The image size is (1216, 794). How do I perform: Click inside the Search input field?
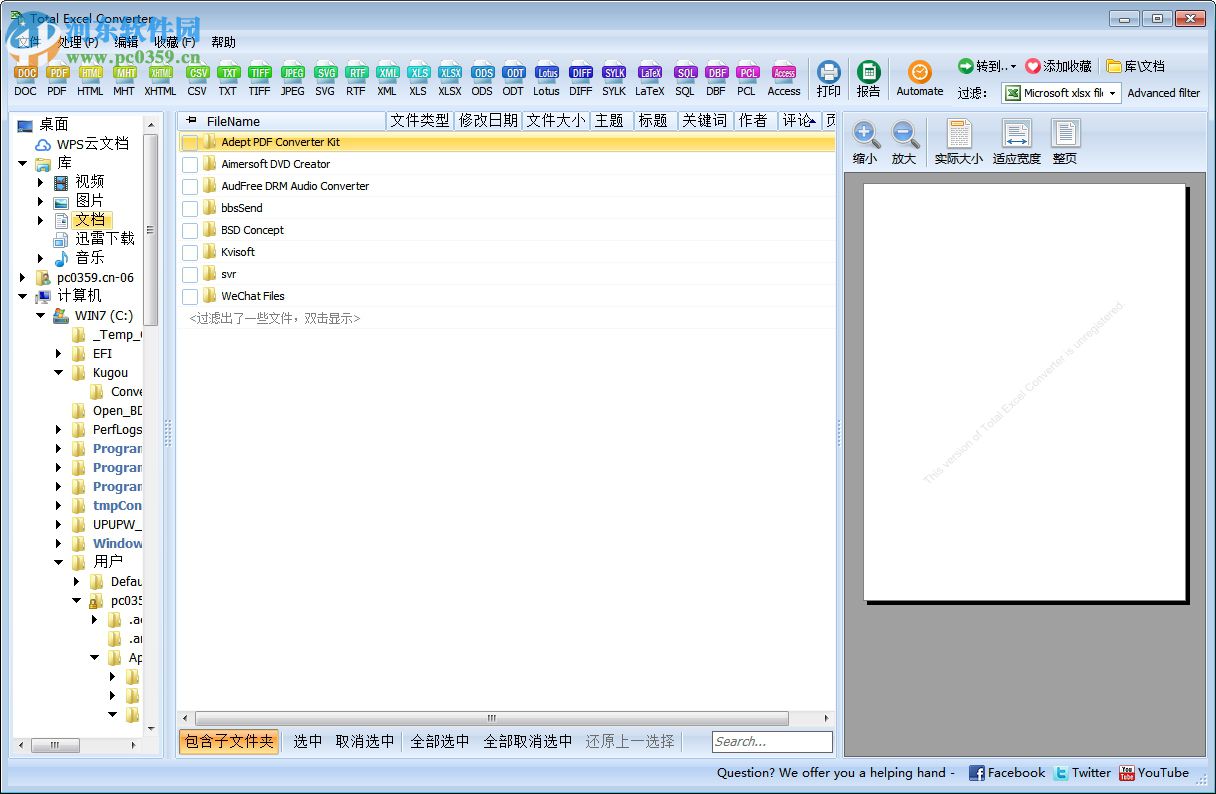point(771,741)
